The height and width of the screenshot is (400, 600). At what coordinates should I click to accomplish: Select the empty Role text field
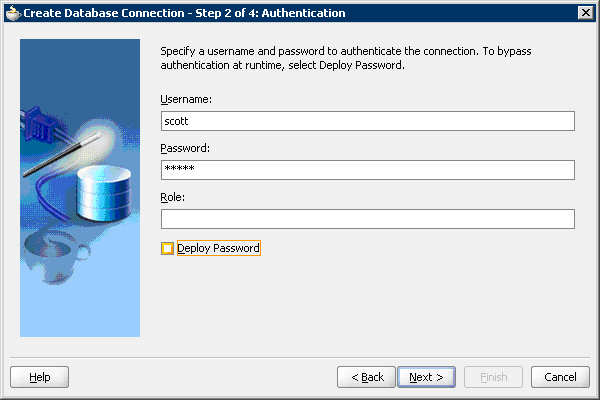click(367, 219)
